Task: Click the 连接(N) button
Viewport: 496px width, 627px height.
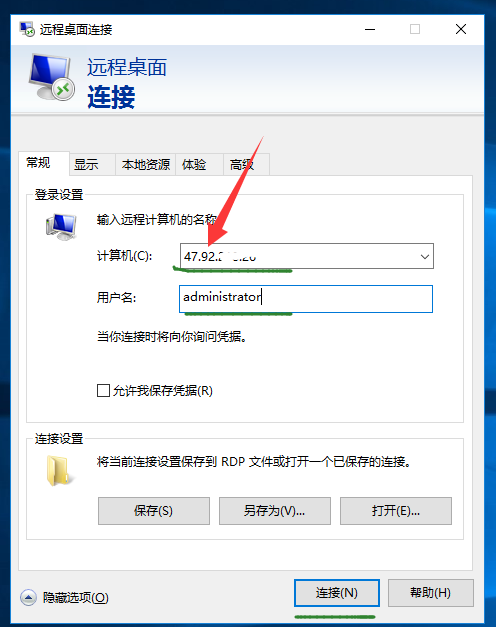Action: click(x=337, y=593)
